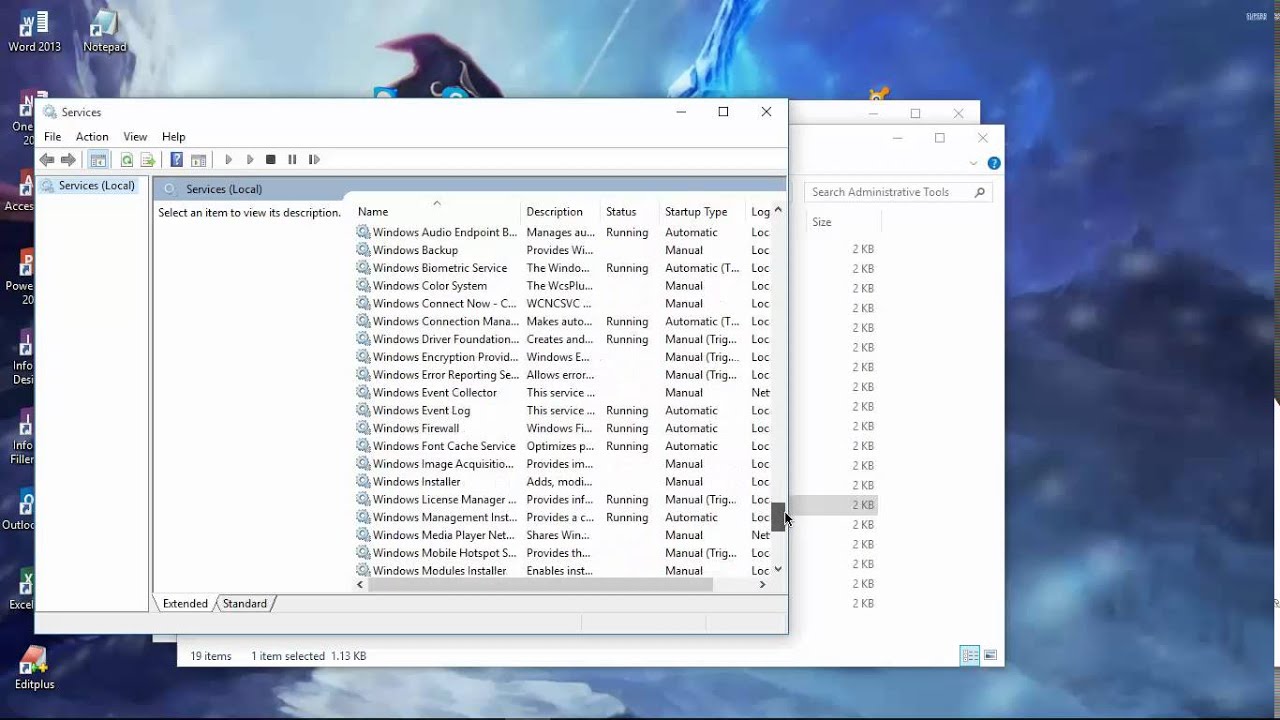Click the scroll left arrow of services list
The image size is (1280, 720).
[361, 585]
